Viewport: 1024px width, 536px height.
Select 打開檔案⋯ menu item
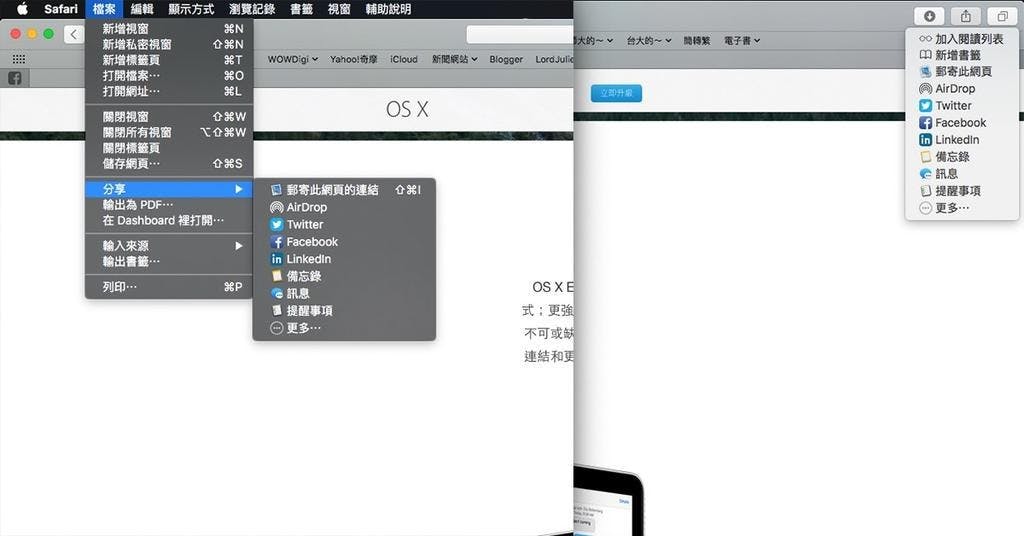(x=169, y=76)
